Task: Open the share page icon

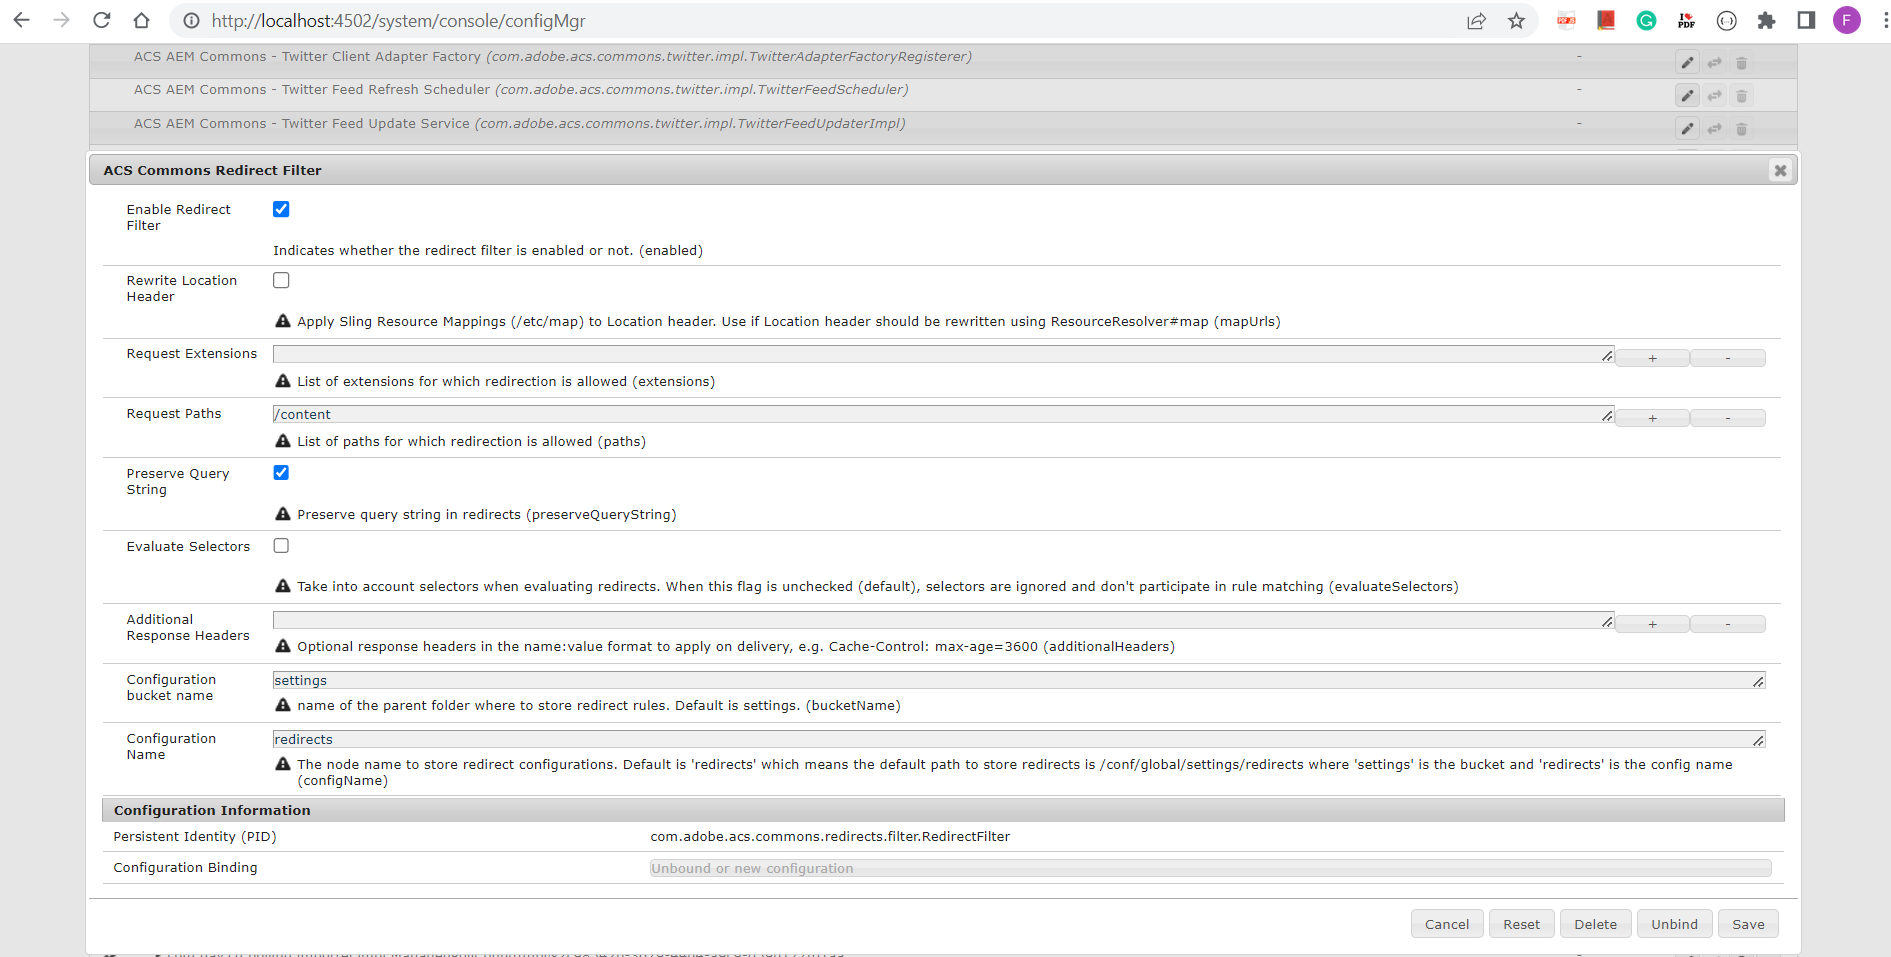Action: tap(1477, 20)
